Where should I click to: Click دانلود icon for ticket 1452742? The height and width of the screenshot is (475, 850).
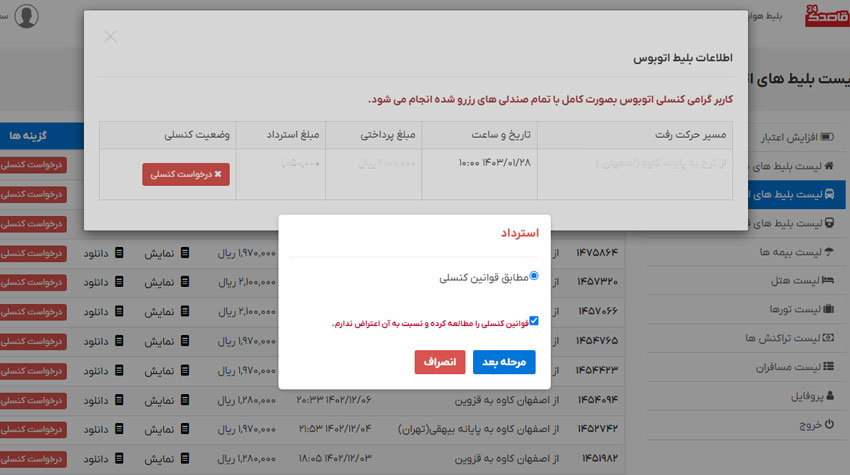pyautogui.click(x=119, y=429)
